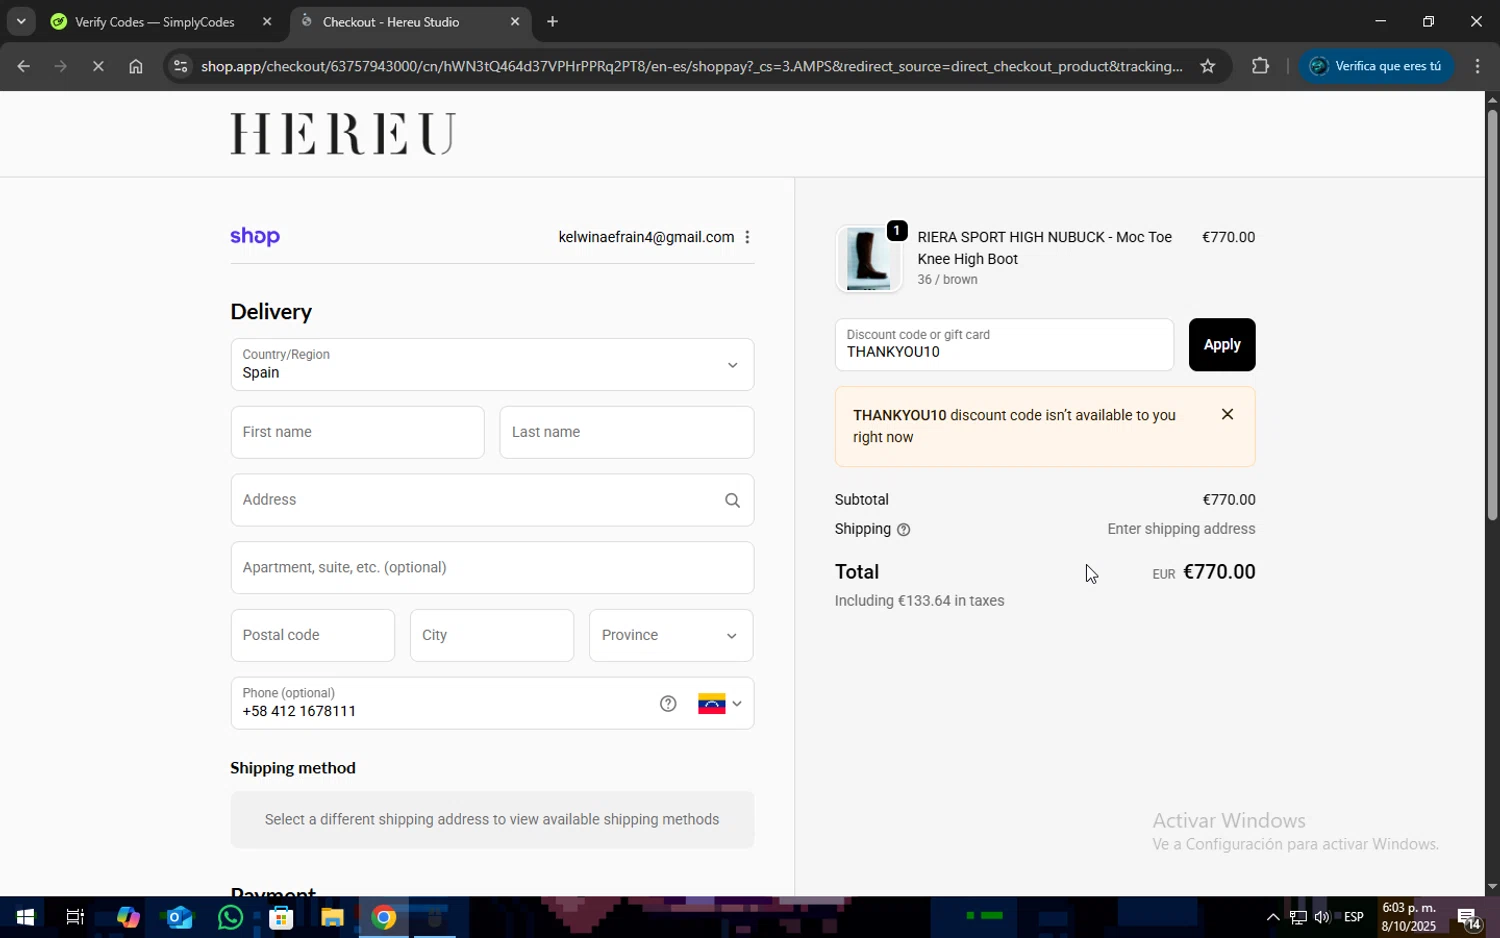Open the Chrome three-dot menu

pyautogui.click(x=1477, y=66)
